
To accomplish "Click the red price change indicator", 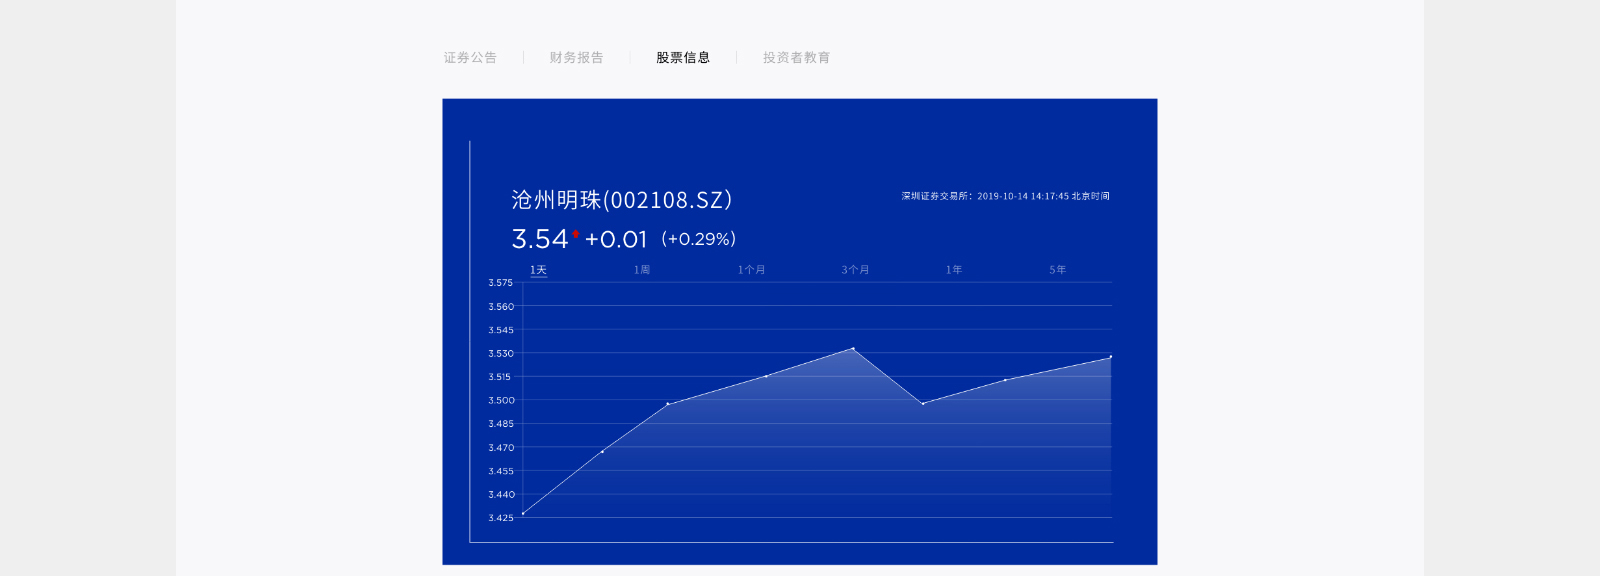I will 576,234.
